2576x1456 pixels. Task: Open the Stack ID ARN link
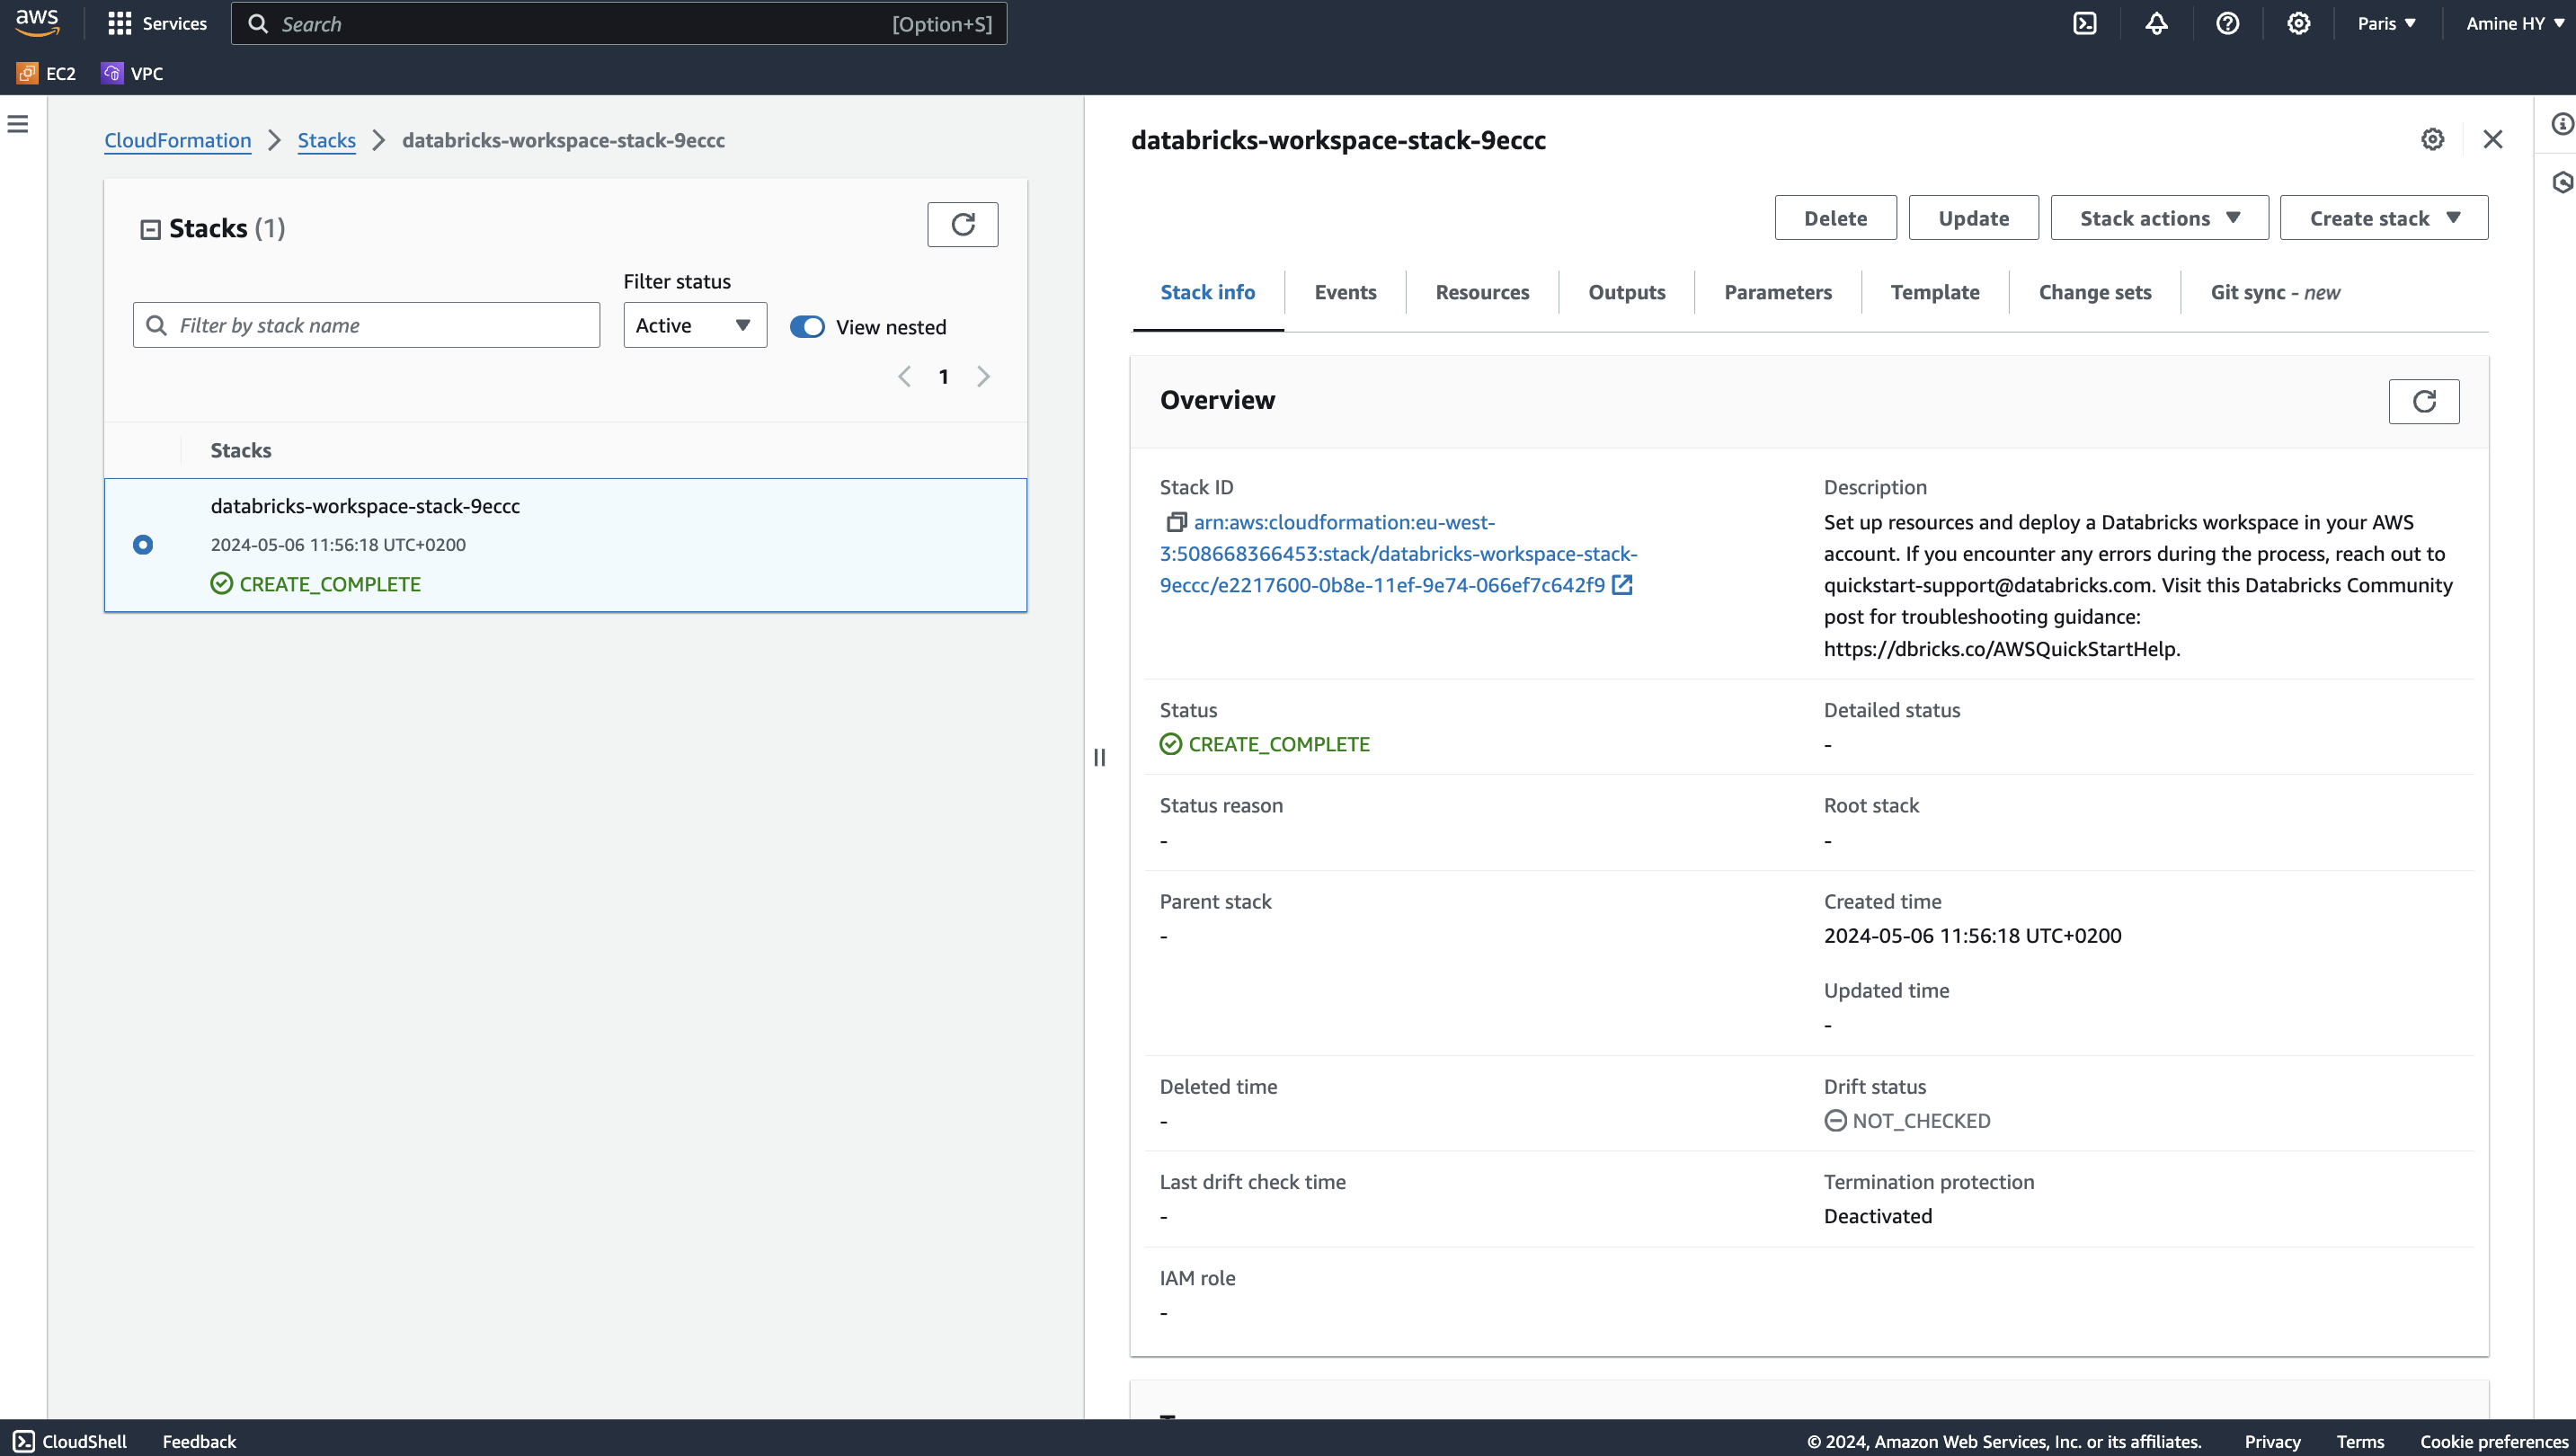1398,553
